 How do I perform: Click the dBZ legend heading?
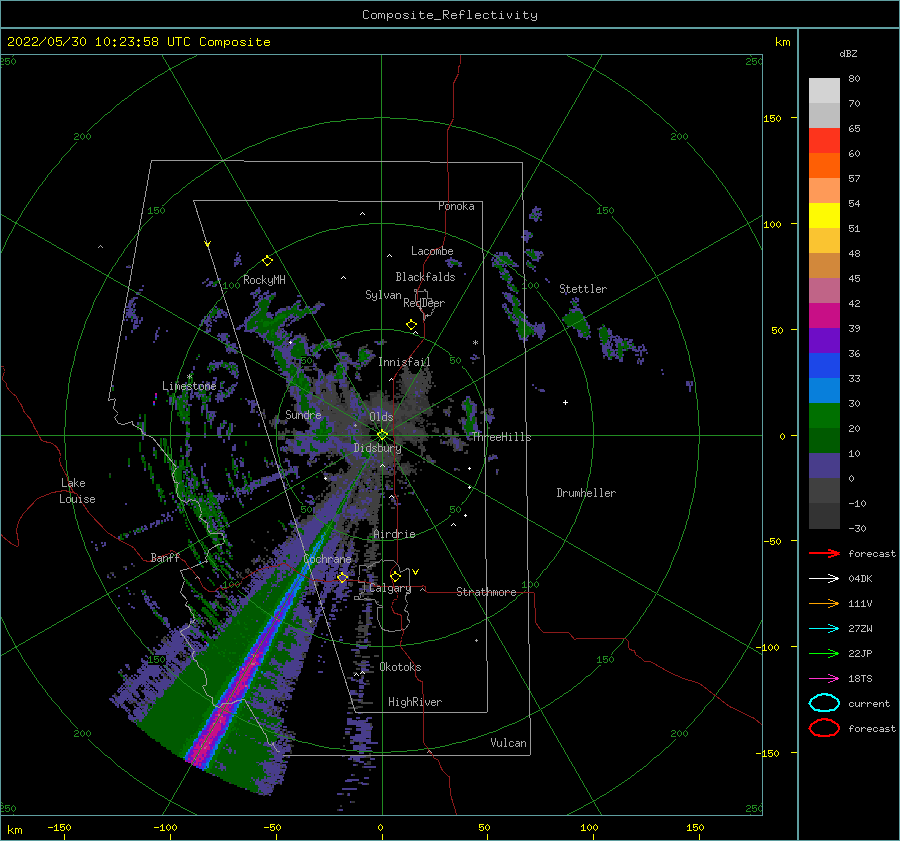tap(848, 53)
